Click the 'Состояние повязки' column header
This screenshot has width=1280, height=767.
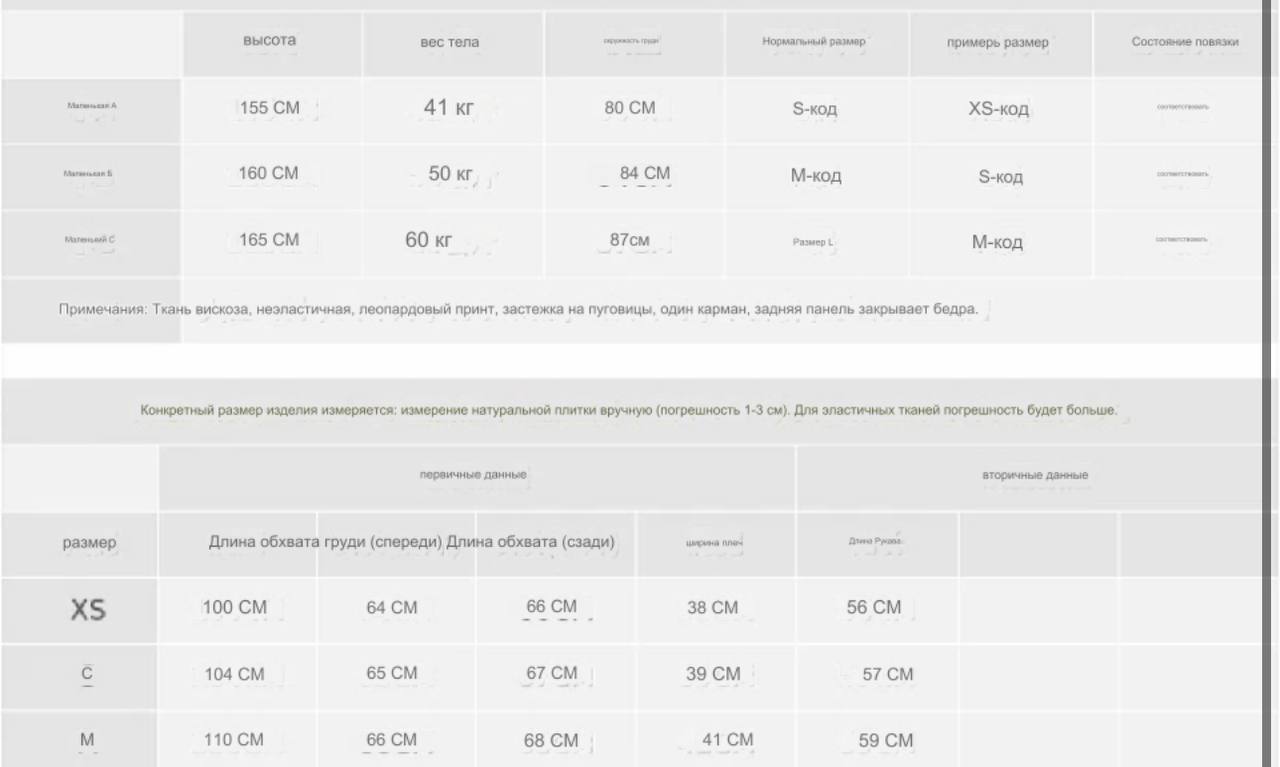[x=1184, y=43]
